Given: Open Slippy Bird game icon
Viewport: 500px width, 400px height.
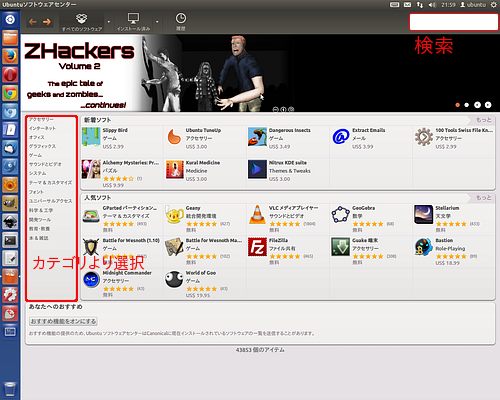Looking at the screenshot, I should [91, 136].
